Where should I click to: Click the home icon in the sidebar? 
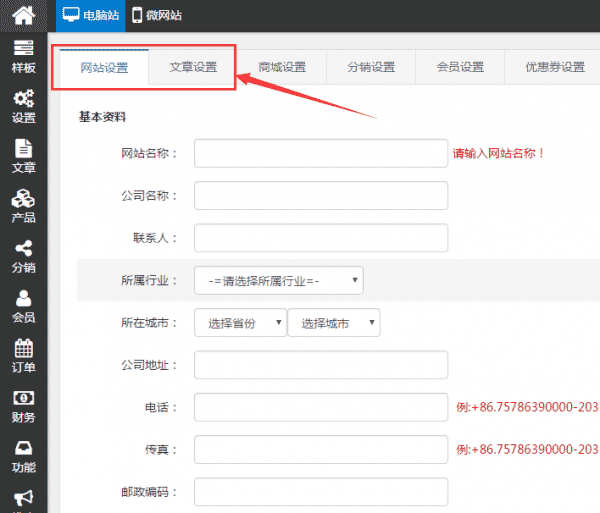23,15
